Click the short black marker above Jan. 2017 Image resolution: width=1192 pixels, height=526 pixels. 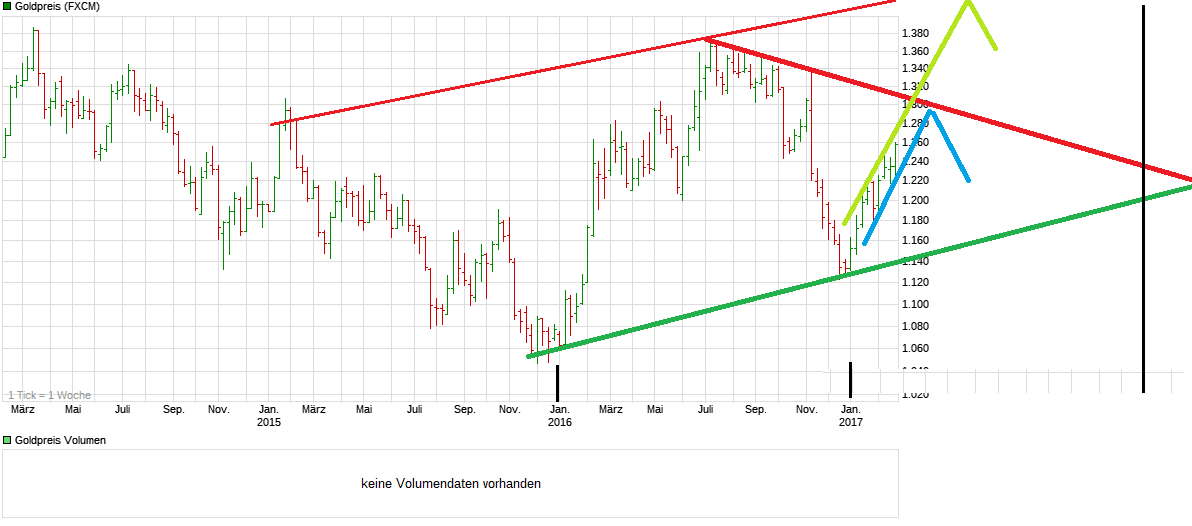click(850, 378)
